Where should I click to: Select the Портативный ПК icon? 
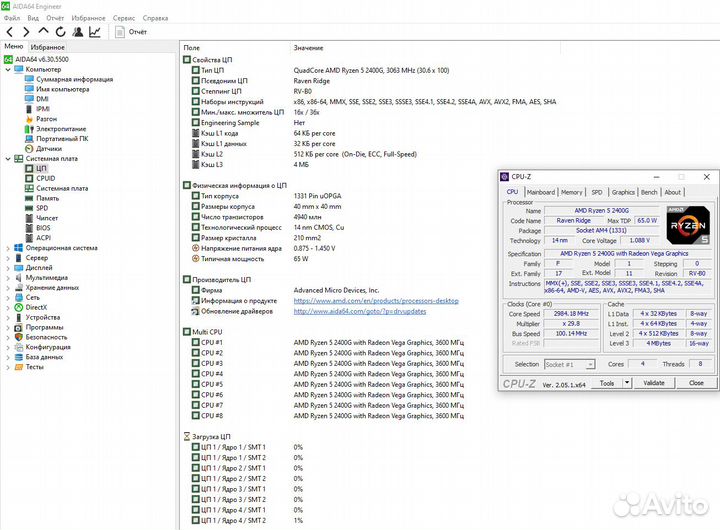(29, 139)
